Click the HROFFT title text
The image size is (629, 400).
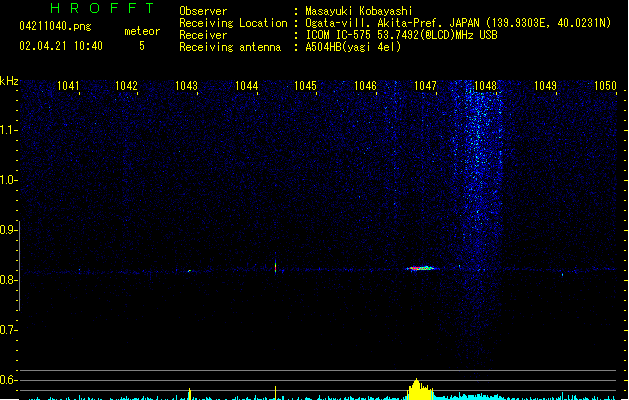click(x=102, y=8)
